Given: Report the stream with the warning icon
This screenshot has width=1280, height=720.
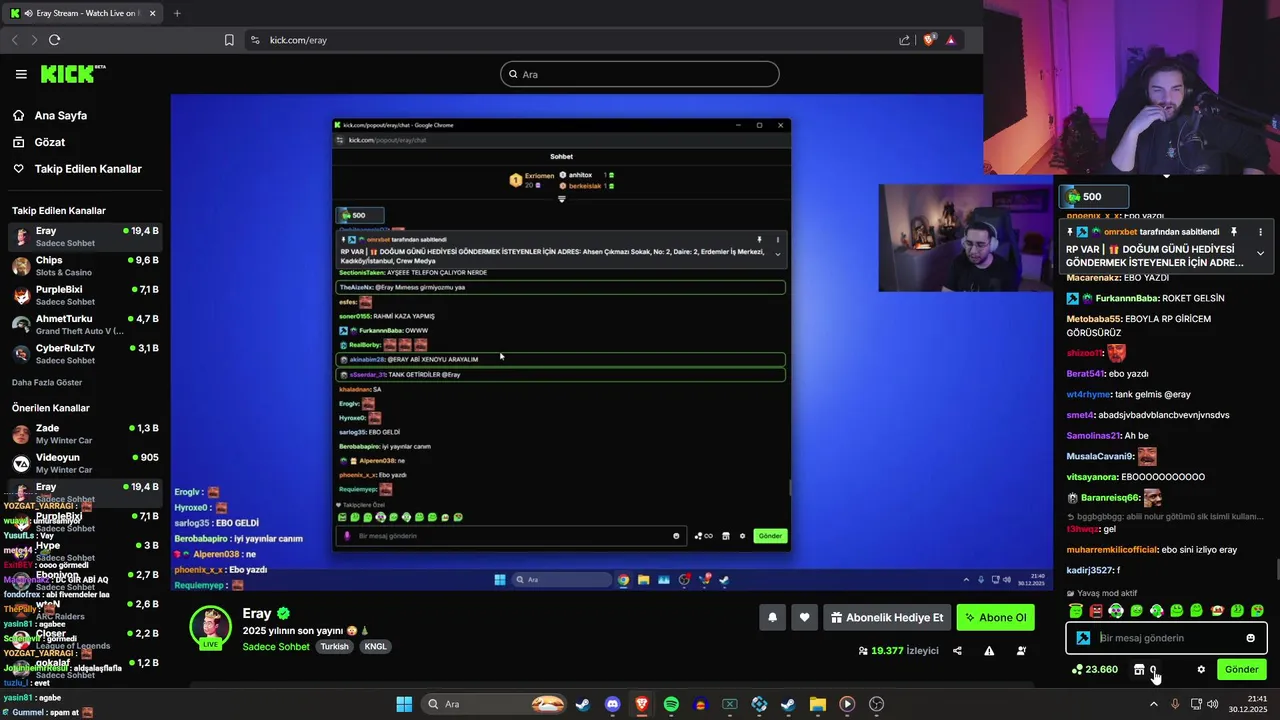Looking at the screenshot, I should (989, 651).
